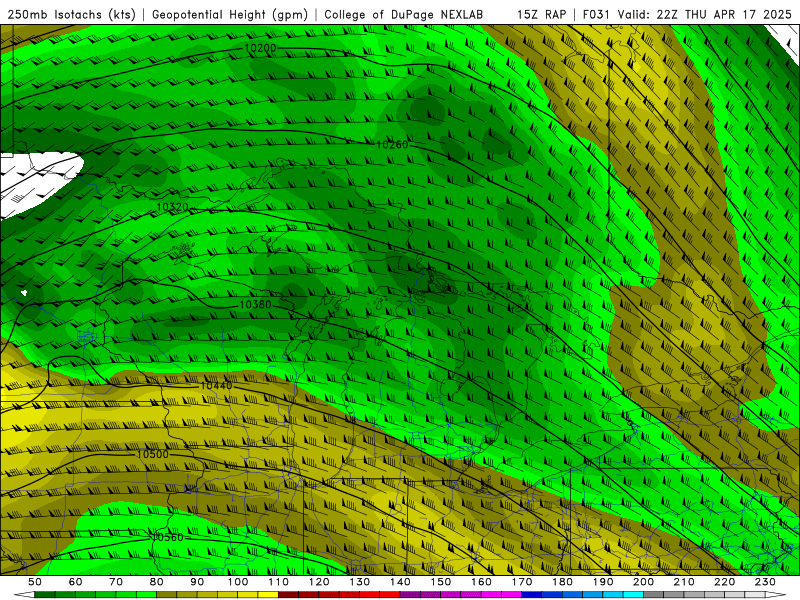Click the 180 label on the color scale
The height and width of the screenshot is (600, 800).
562,582
